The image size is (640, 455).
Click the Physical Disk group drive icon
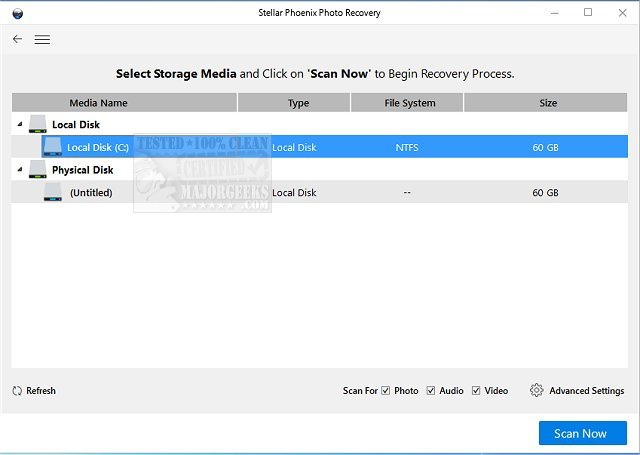tap(38, 170)
